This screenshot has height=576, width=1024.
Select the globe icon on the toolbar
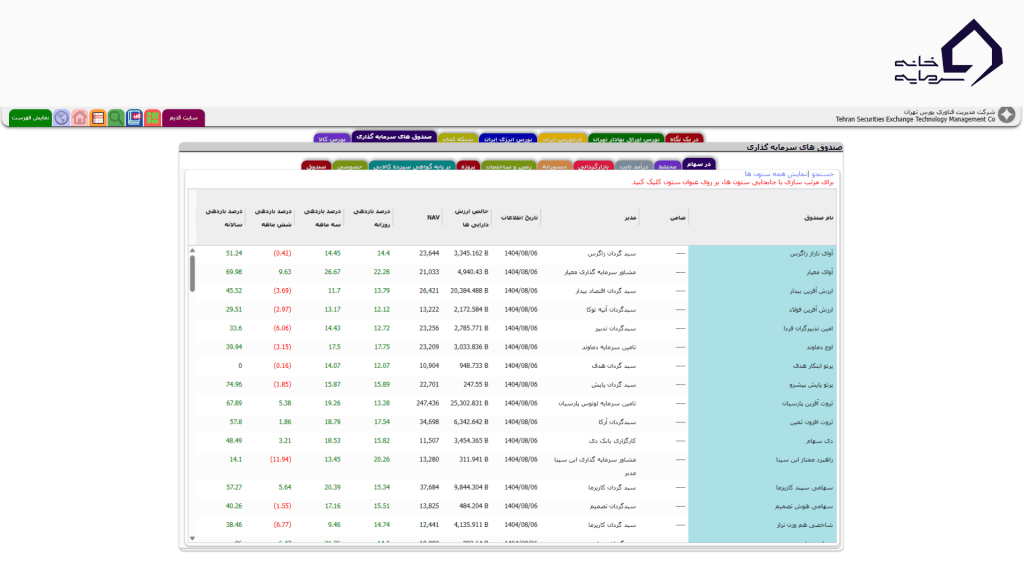61,117
